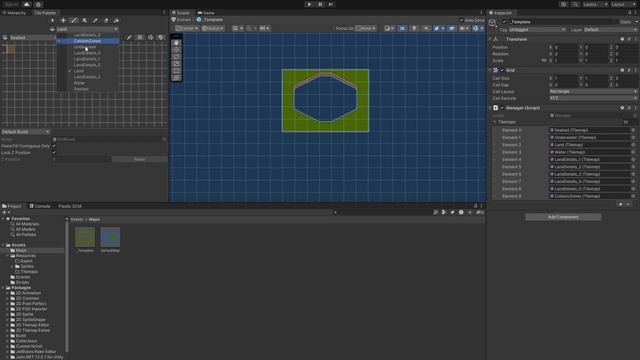
Task: Choose Seabed in tilemap list
Action: [x=88, y=89]
